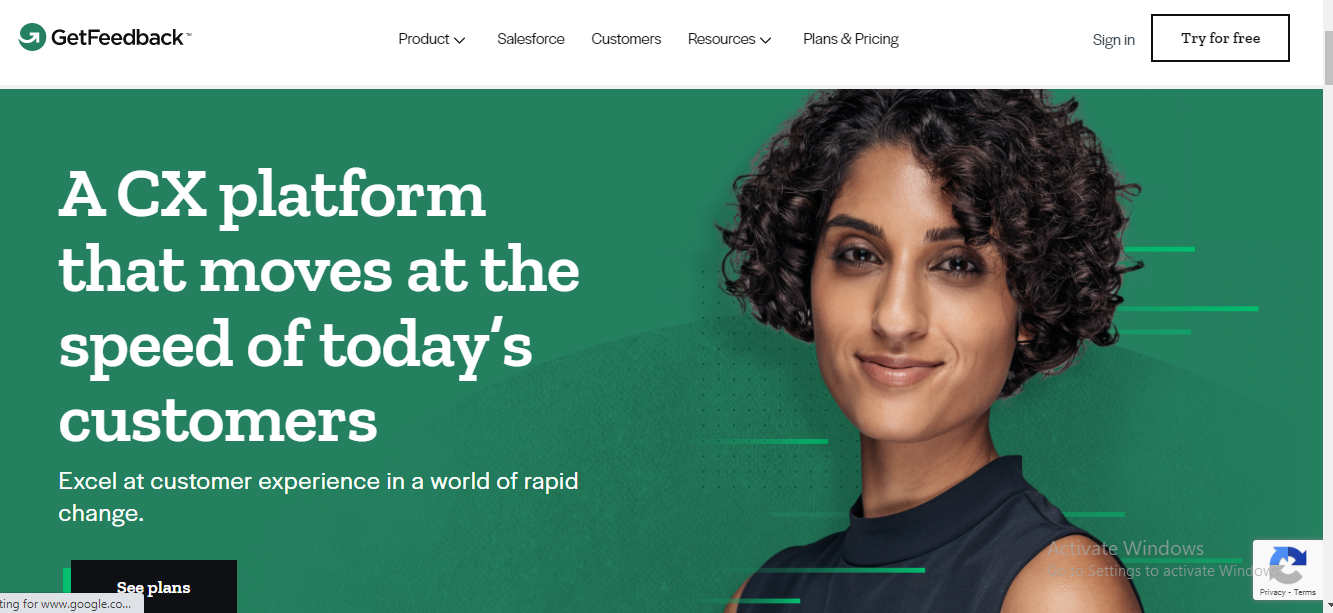Click the reCAPTCHA badge icon
The height and width of the screenshot is (613, 1333).
[1286, 566]
